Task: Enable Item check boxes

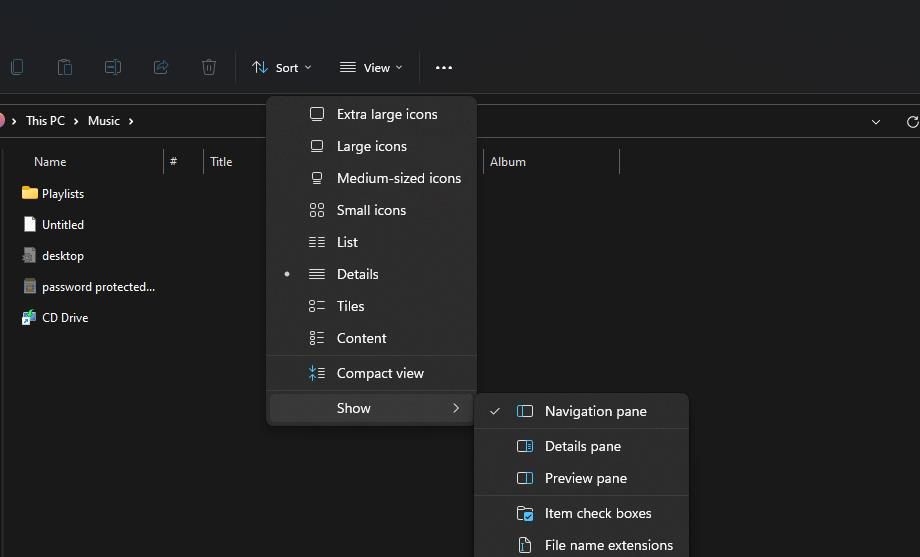Action: pyautogui.click(x=597, y=513)
